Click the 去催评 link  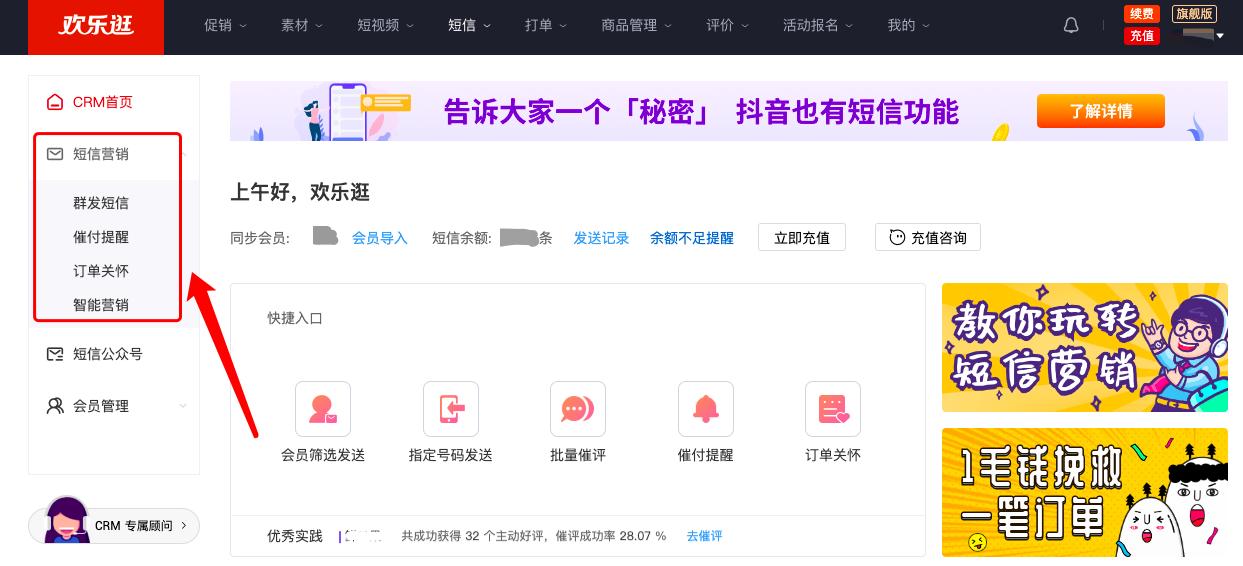click(x=704, y=536)
